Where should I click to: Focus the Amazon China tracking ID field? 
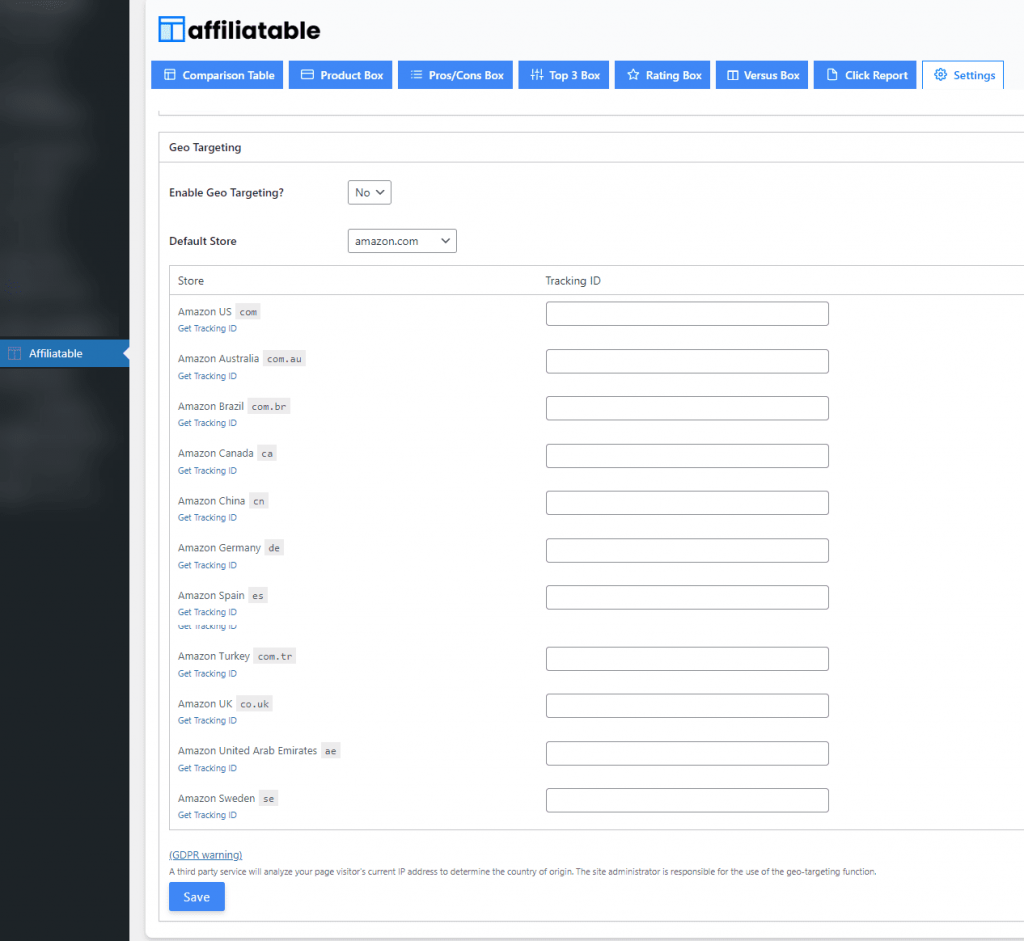click(x=687, y=503)
